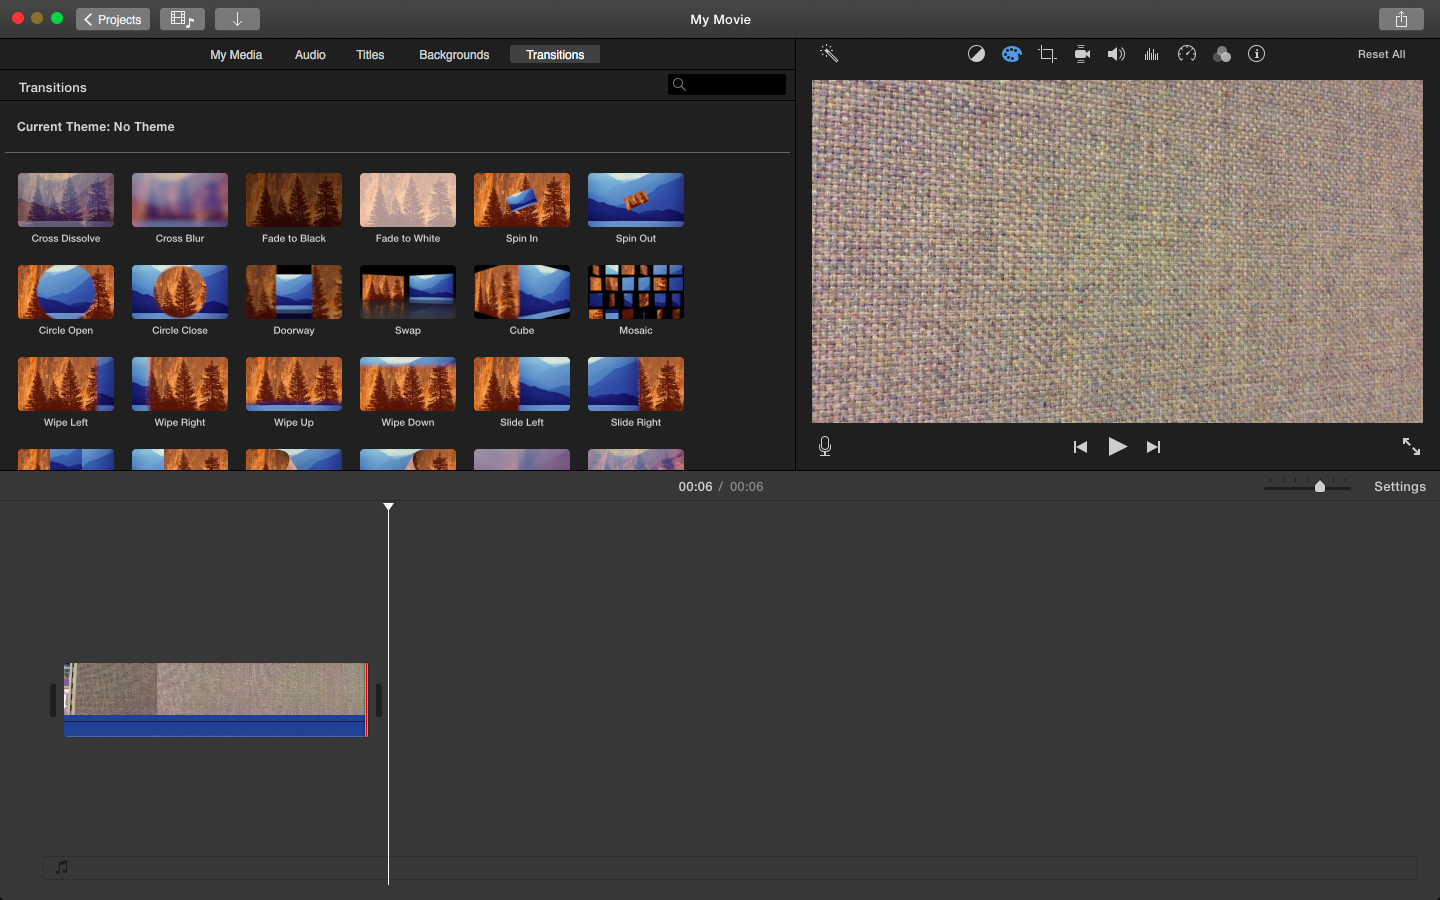This screenshot has height=900, width=1440.
Task: Open the volume adjustment controls
Action: click(x=1116, y=54)
